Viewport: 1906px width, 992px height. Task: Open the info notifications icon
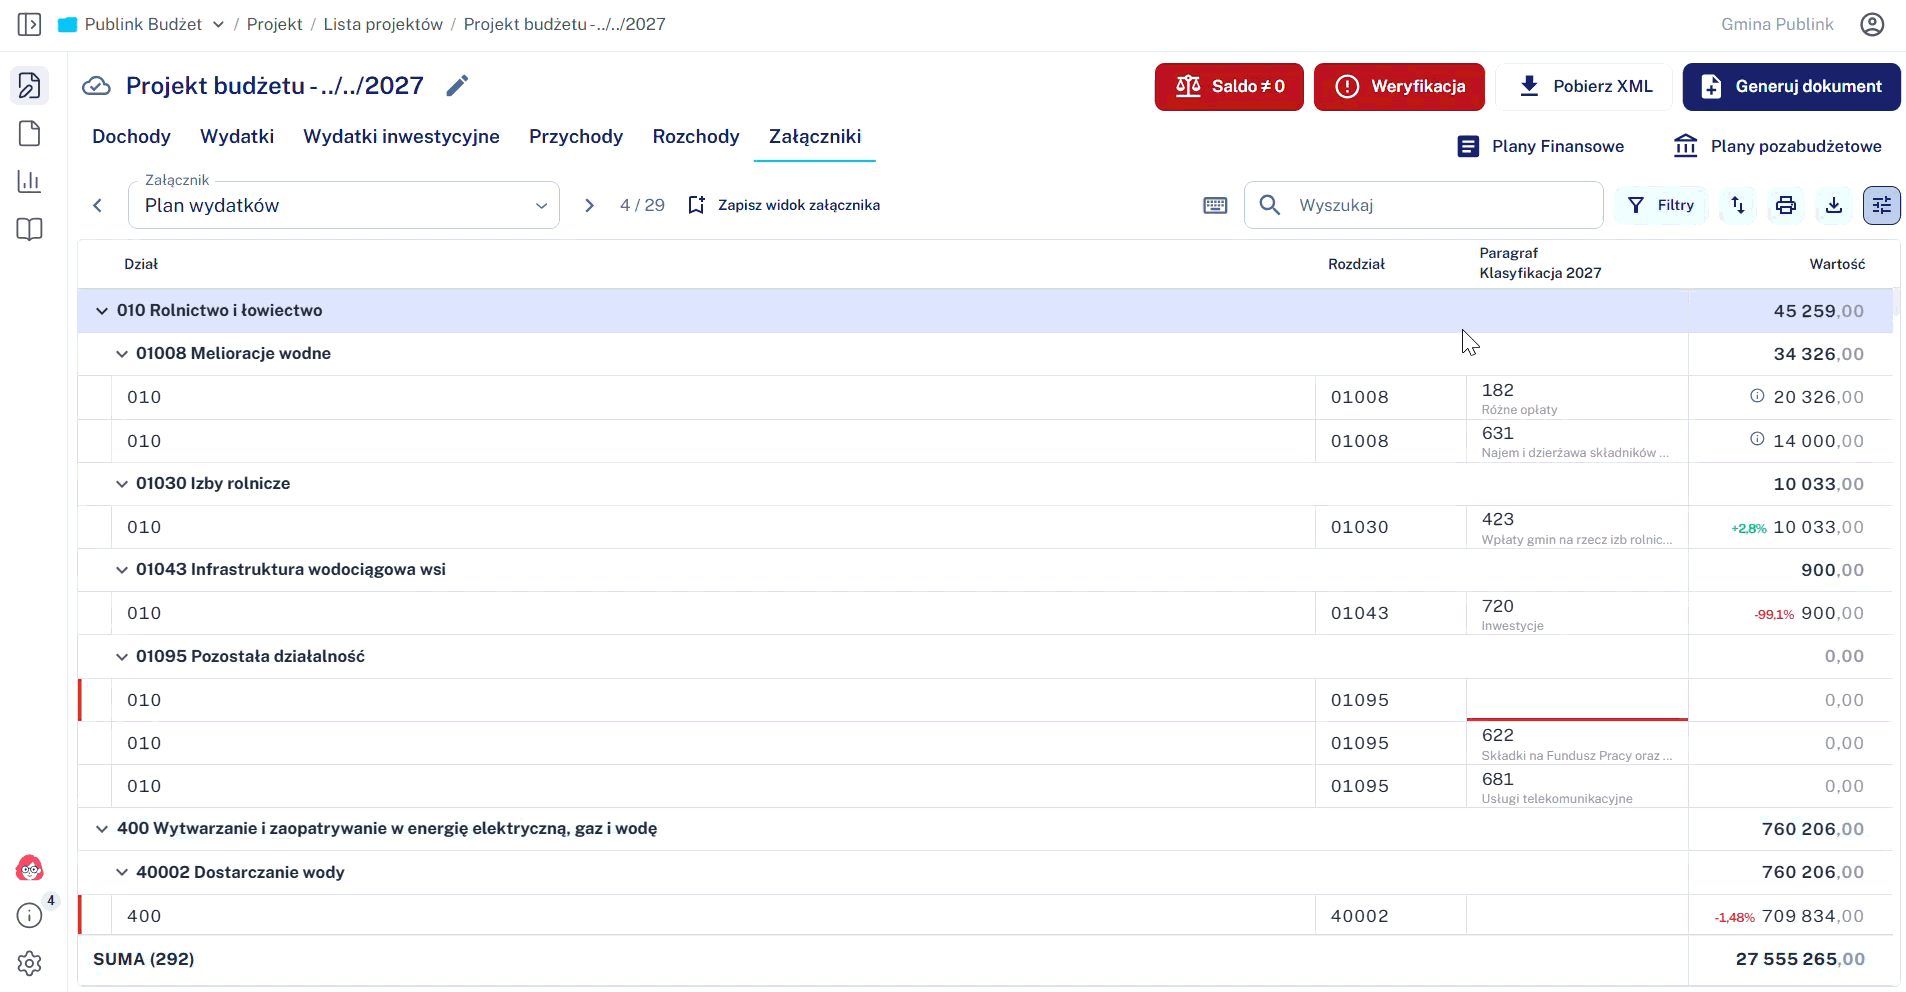coord(30,915)
